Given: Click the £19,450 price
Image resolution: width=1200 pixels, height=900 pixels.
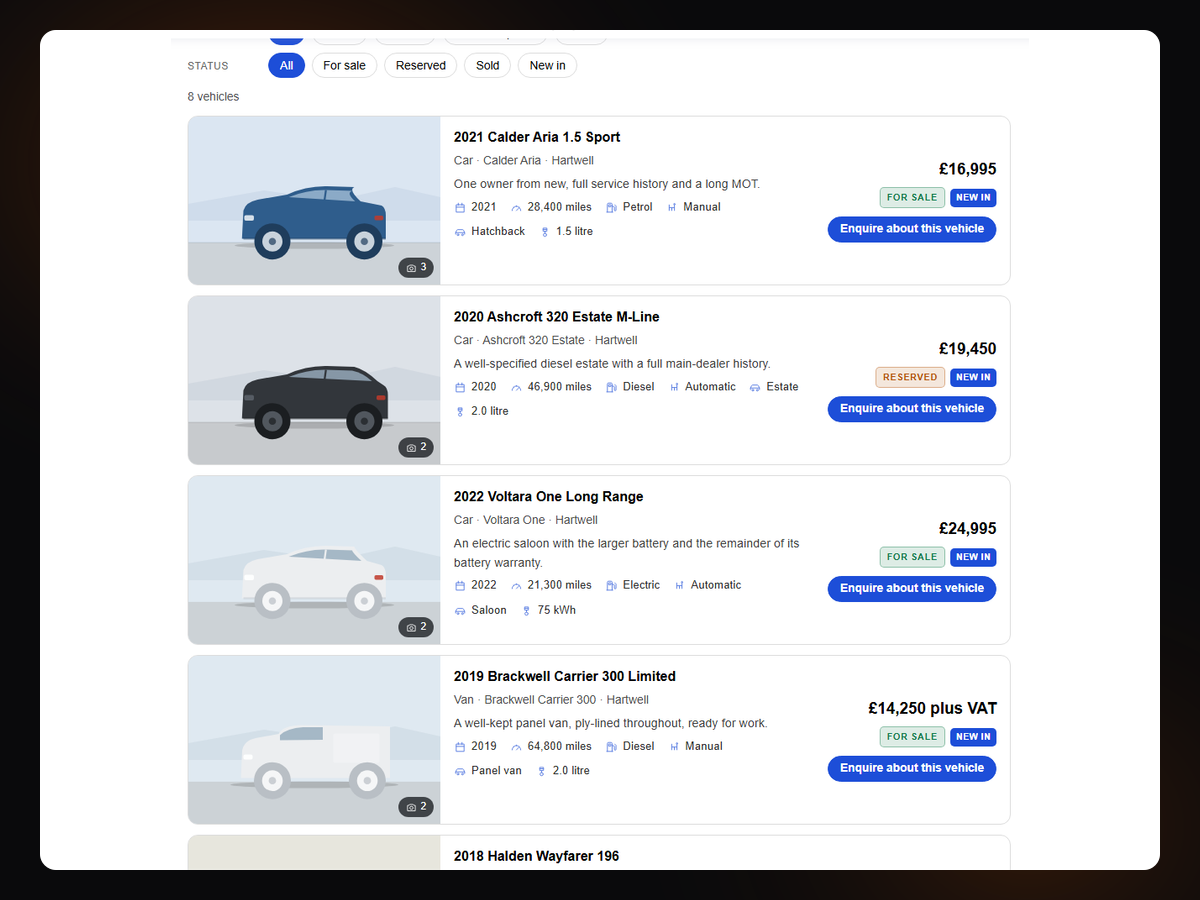Looking at the screenshot, I should [x=967, y=349].
